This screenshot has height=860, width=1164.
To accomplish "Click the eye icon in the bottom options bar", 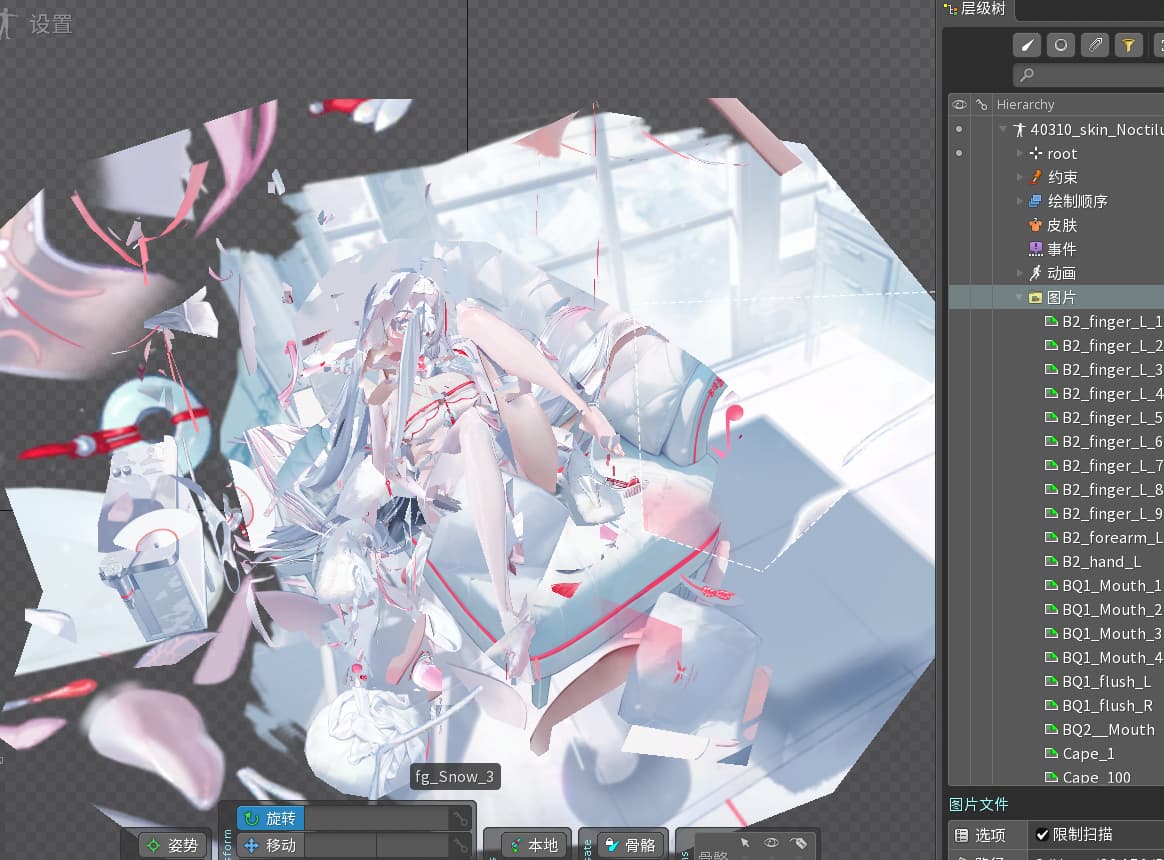I will click(771, 842).
